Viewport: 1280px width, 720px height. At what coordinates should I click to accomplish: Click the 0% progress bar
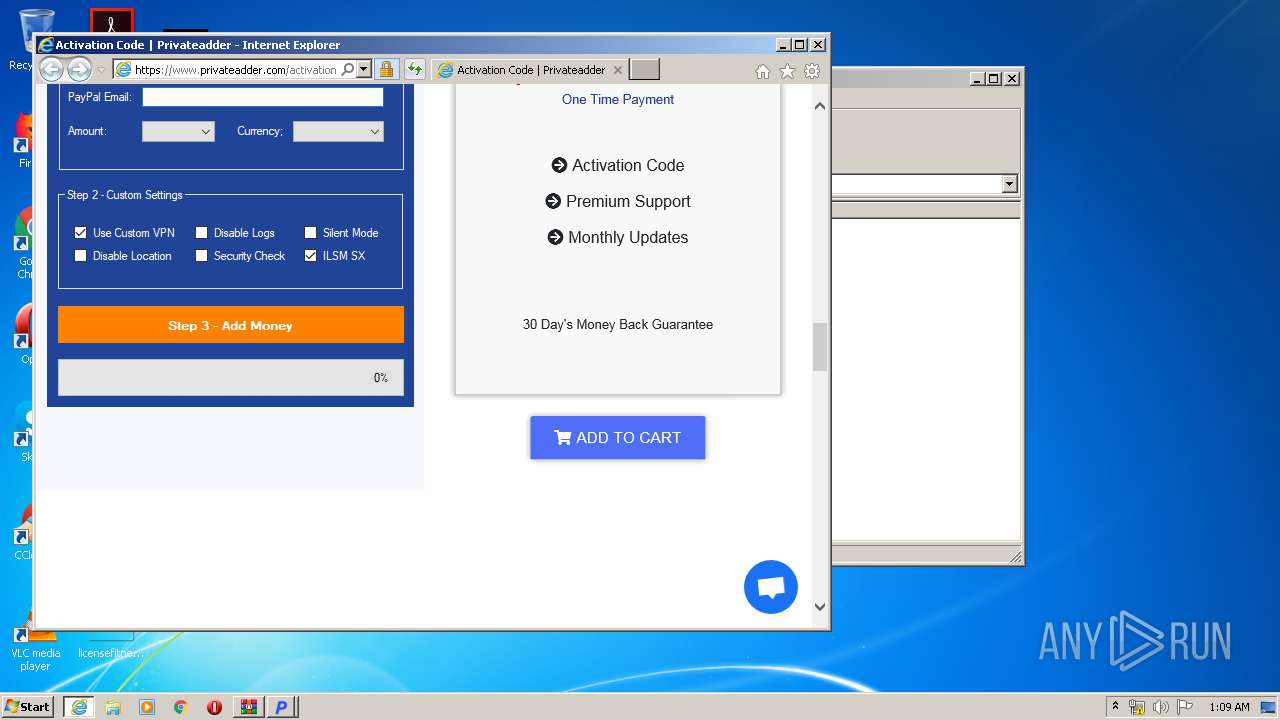point(231,378)
